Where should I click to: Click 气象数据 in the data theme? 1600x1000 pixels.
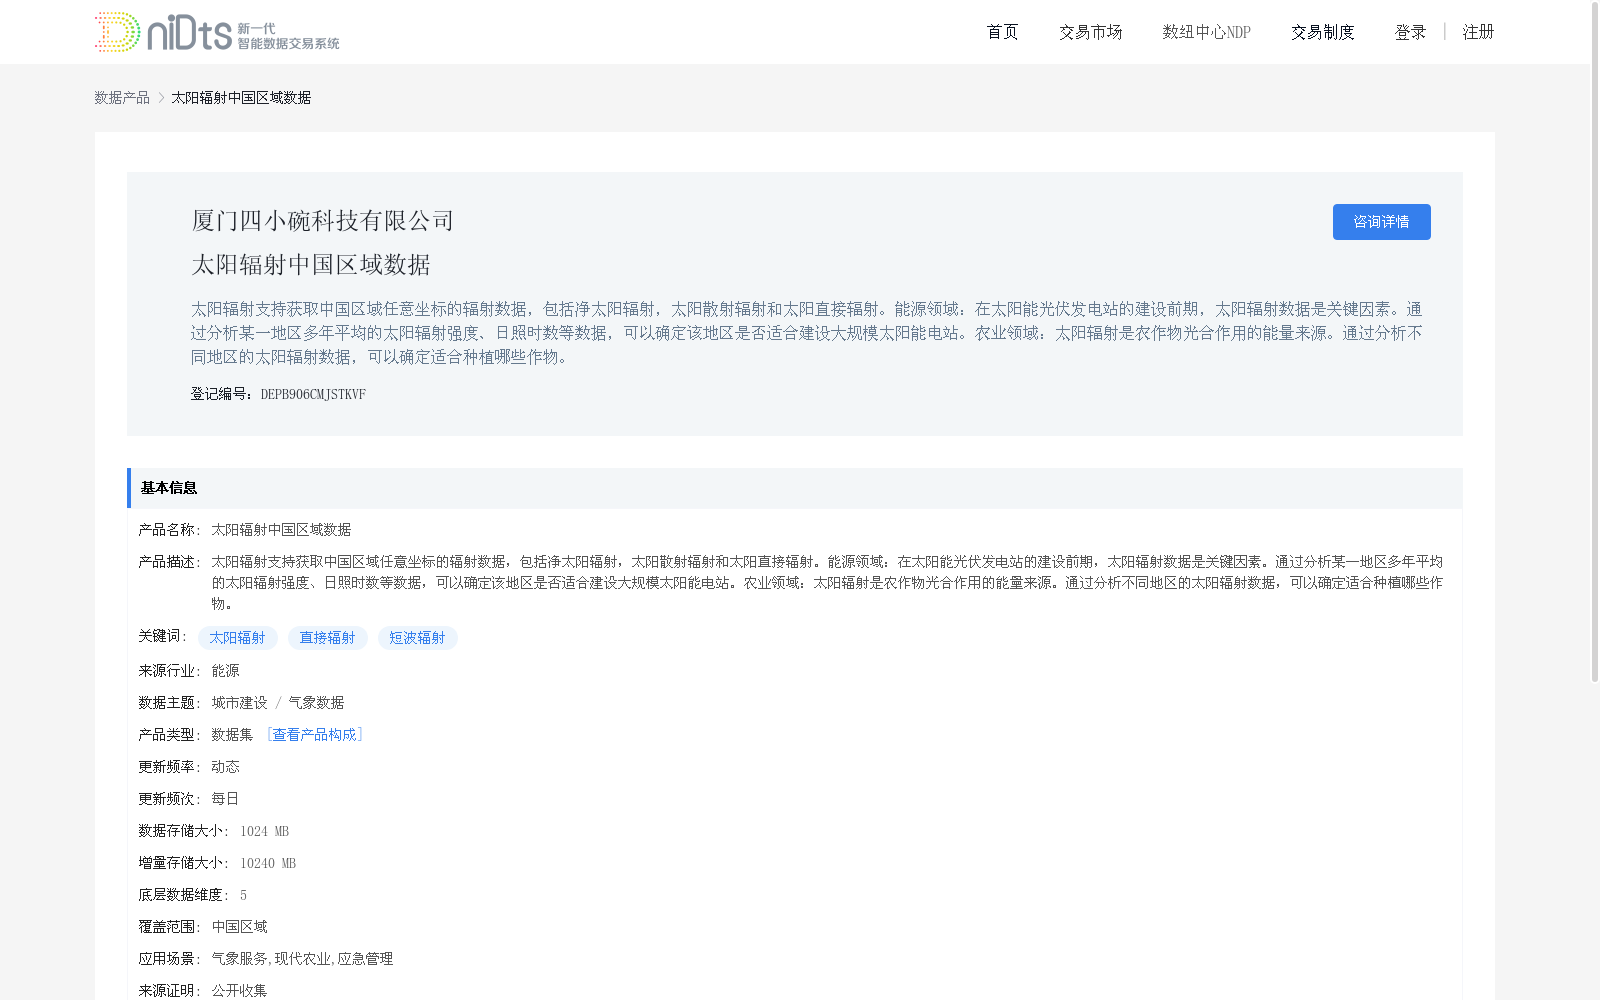316,703
